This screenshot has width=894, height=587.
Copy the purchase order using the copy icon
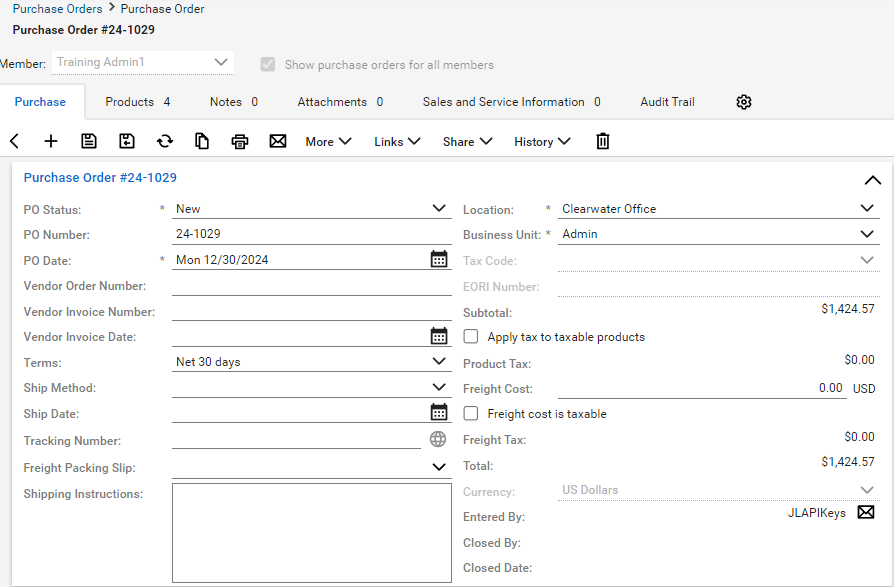pos(202,141)
